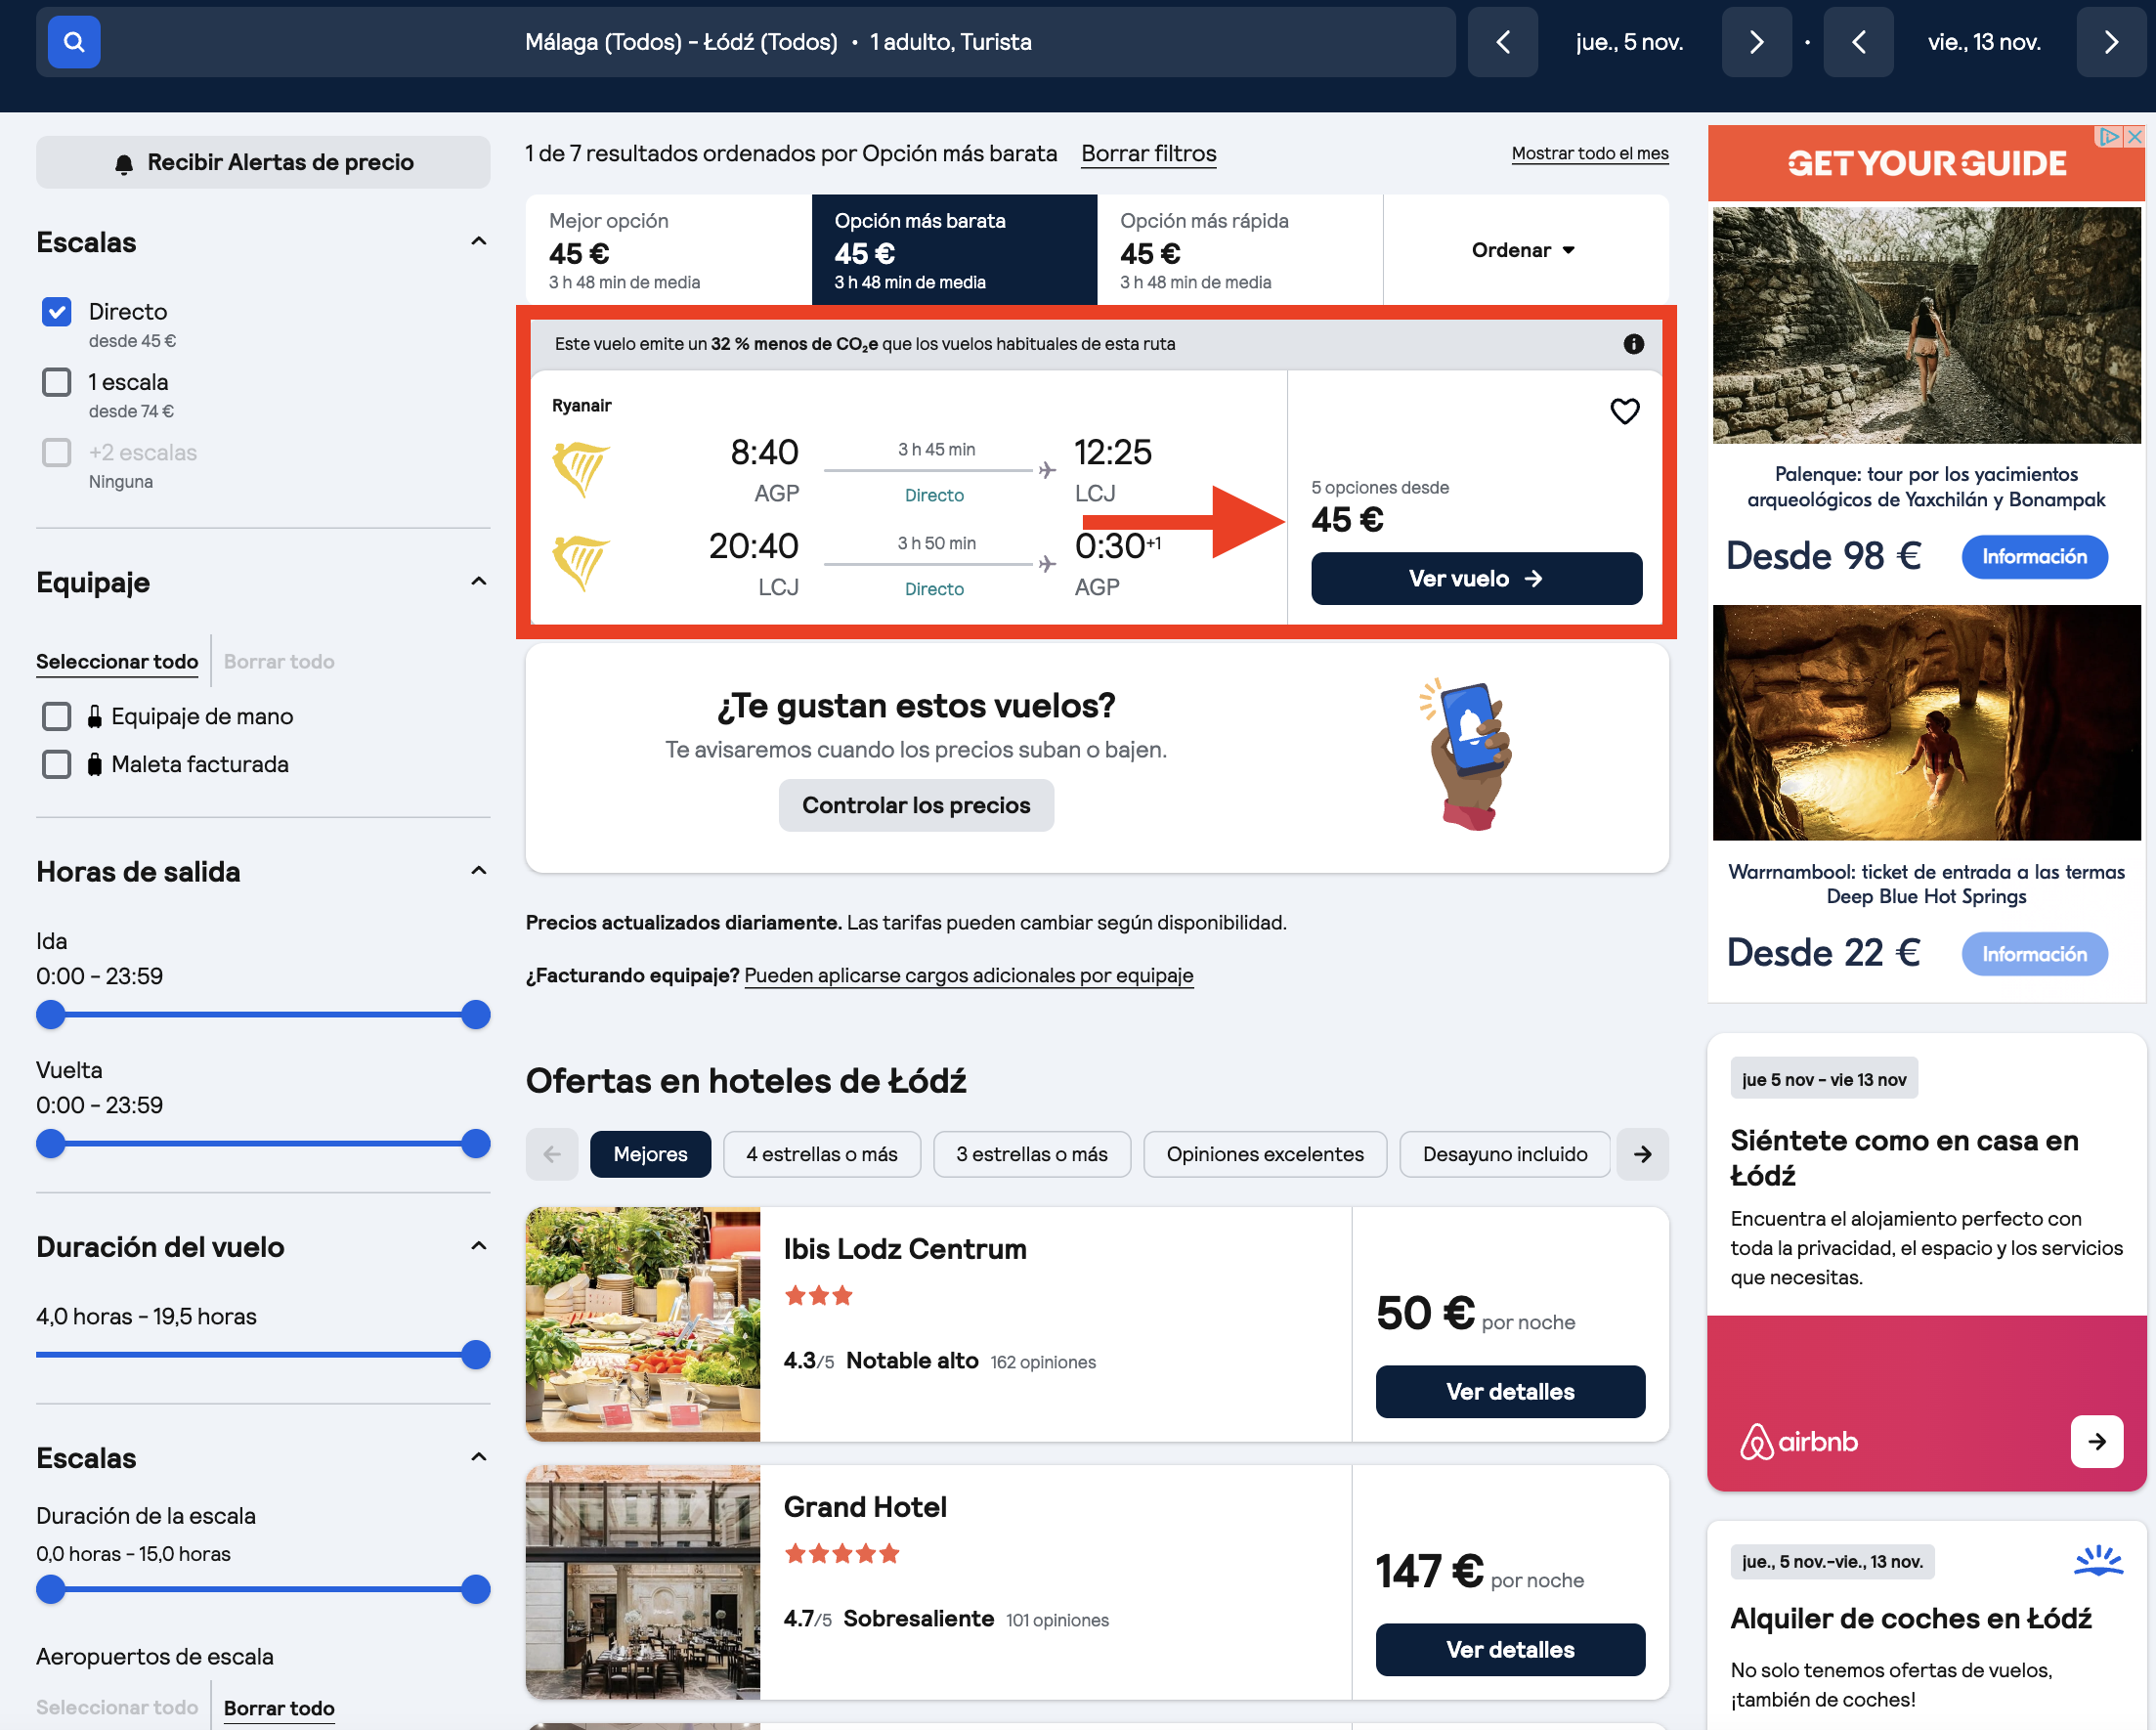Screen dimensions: 2156x1730
Task: Go to previous departure date arrow
Action: [1502, 42]
